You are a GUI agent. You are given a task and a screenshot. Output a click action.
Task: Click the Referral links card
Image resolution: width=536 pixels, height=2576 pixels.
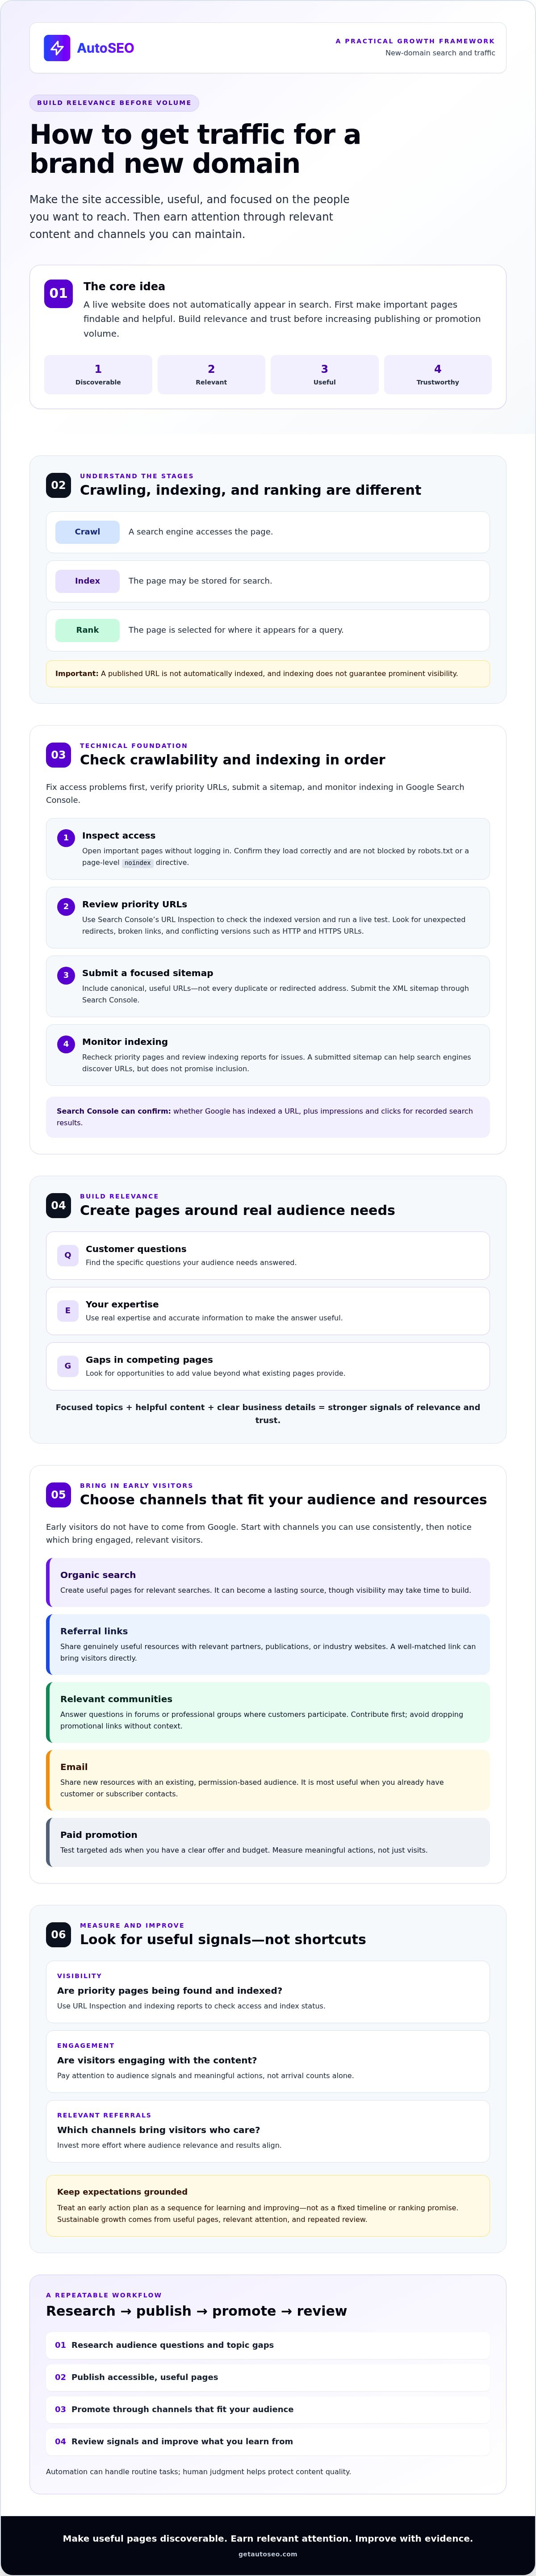click(268, 1644)
